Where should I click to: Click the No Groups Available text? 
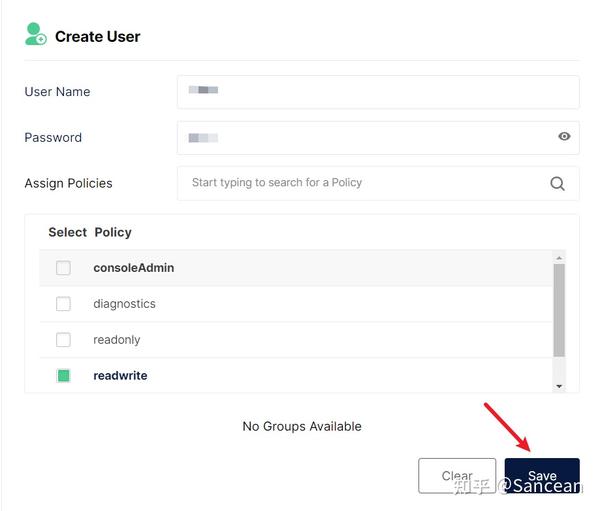[x=302, y=426]
